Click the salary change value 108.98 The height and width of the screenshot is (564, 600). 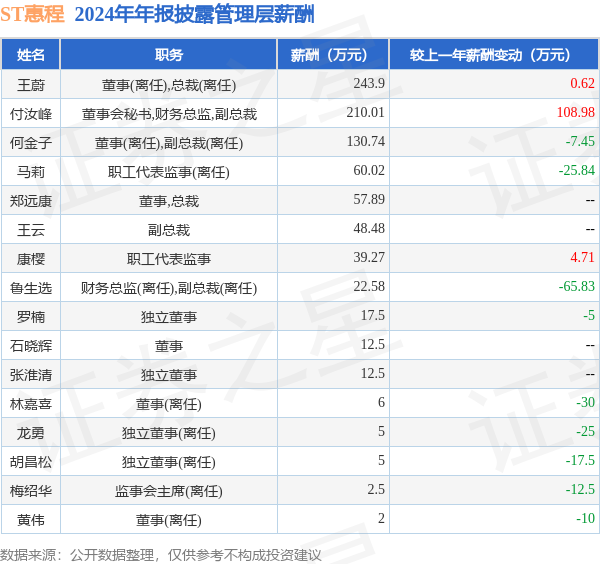coord(576,112)
